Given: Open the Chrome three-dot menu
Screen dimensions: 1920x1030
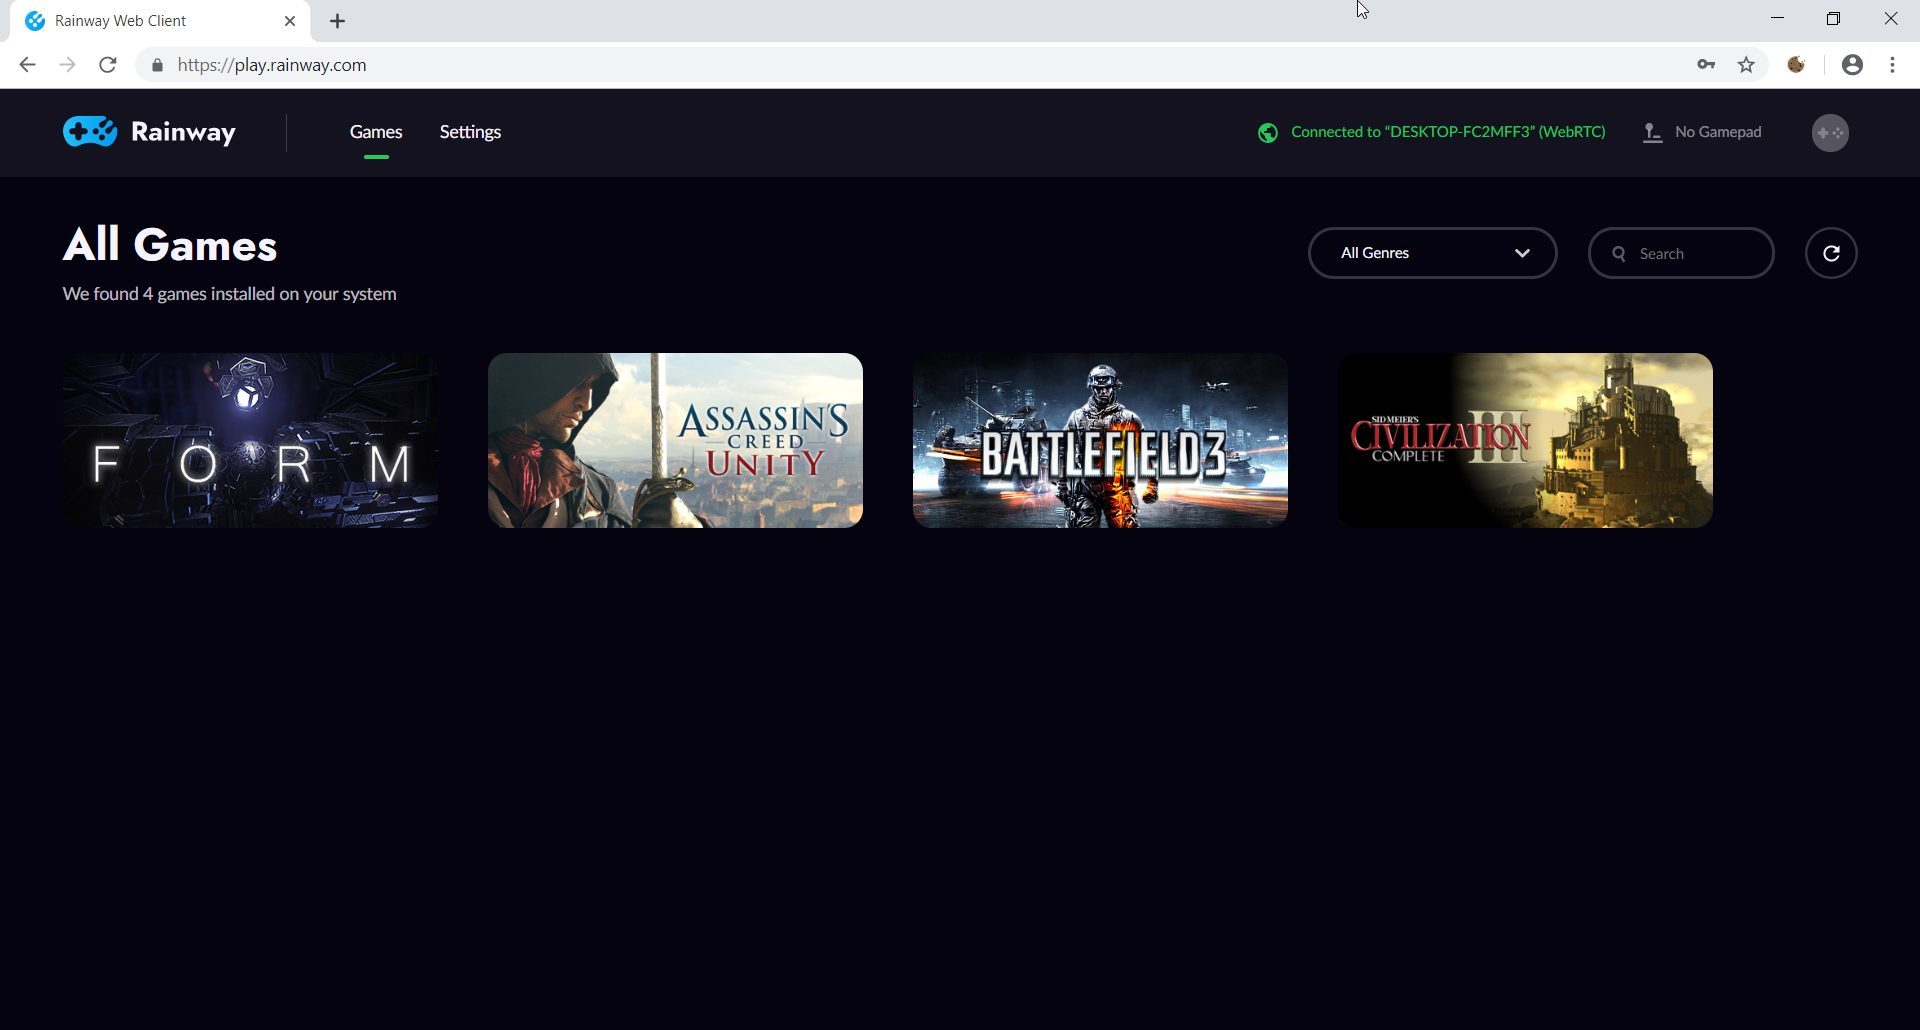Looking at the screenshot, I should point(1892,65).
